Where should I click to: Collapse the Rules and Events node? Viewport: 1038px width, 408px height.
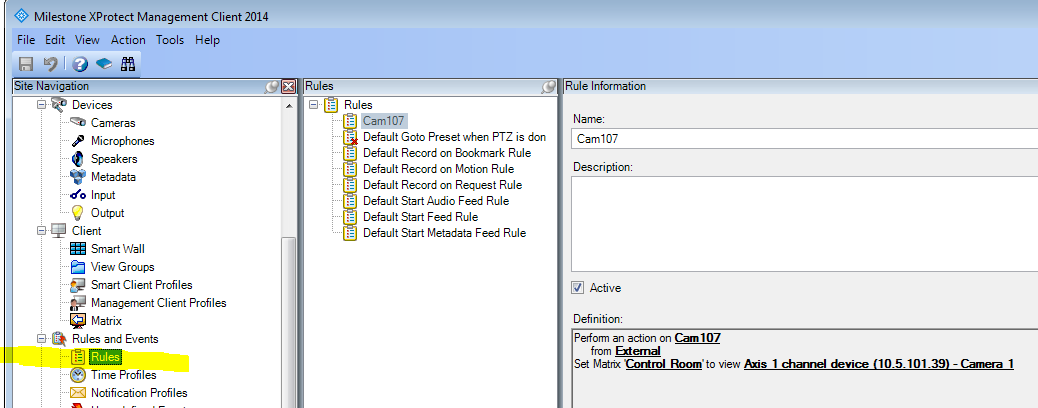click(41, 339)
